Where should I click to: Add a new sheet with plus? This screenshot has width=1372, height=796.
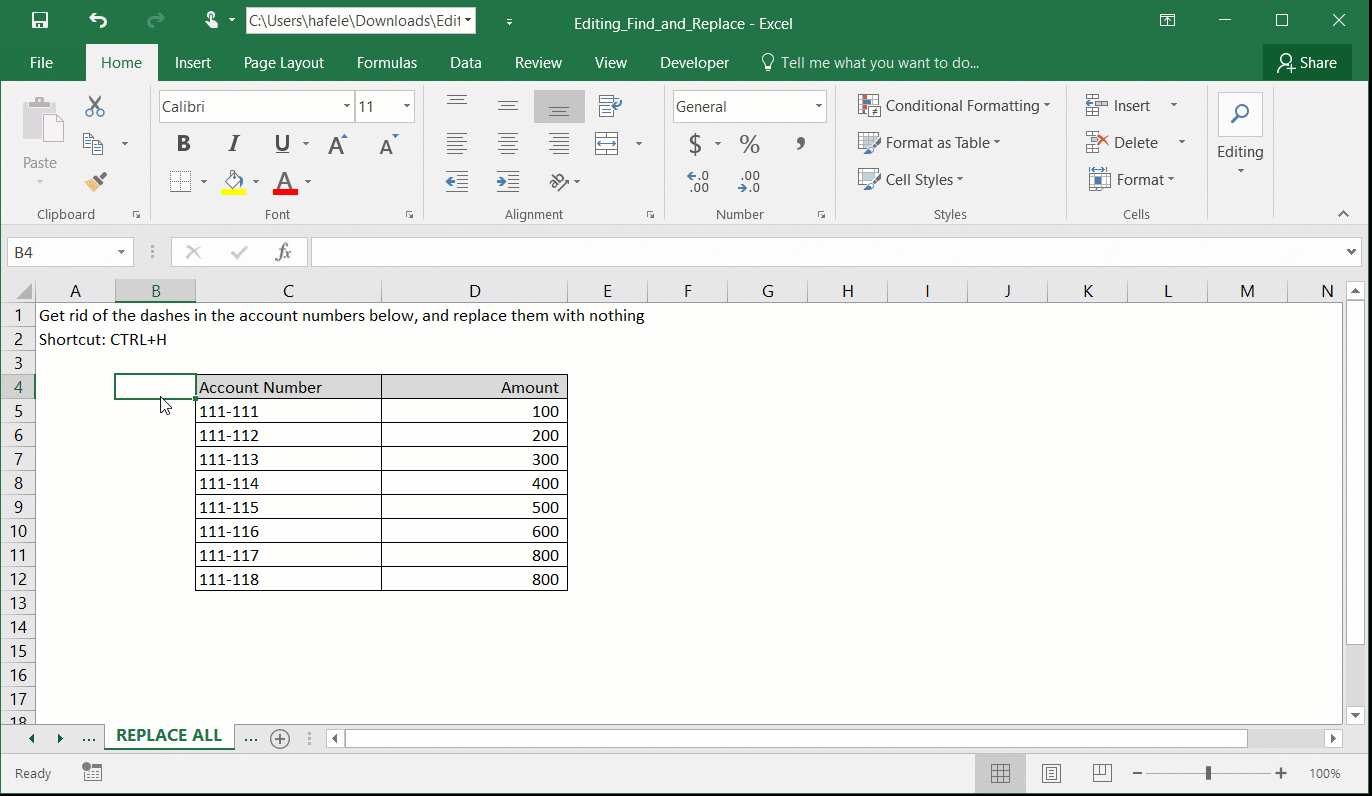click(x=280, y=739)
